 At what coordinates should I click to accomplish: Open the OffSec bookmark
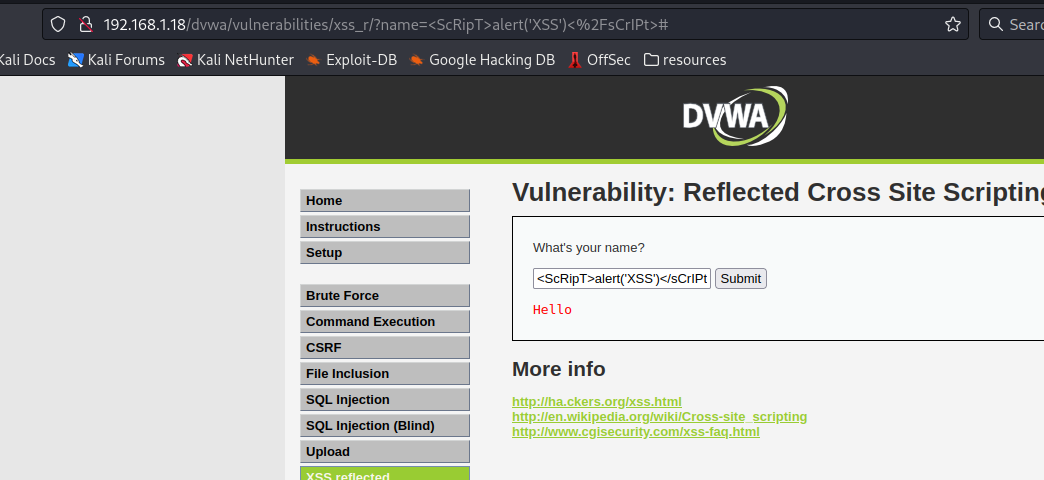pos(599,60)
